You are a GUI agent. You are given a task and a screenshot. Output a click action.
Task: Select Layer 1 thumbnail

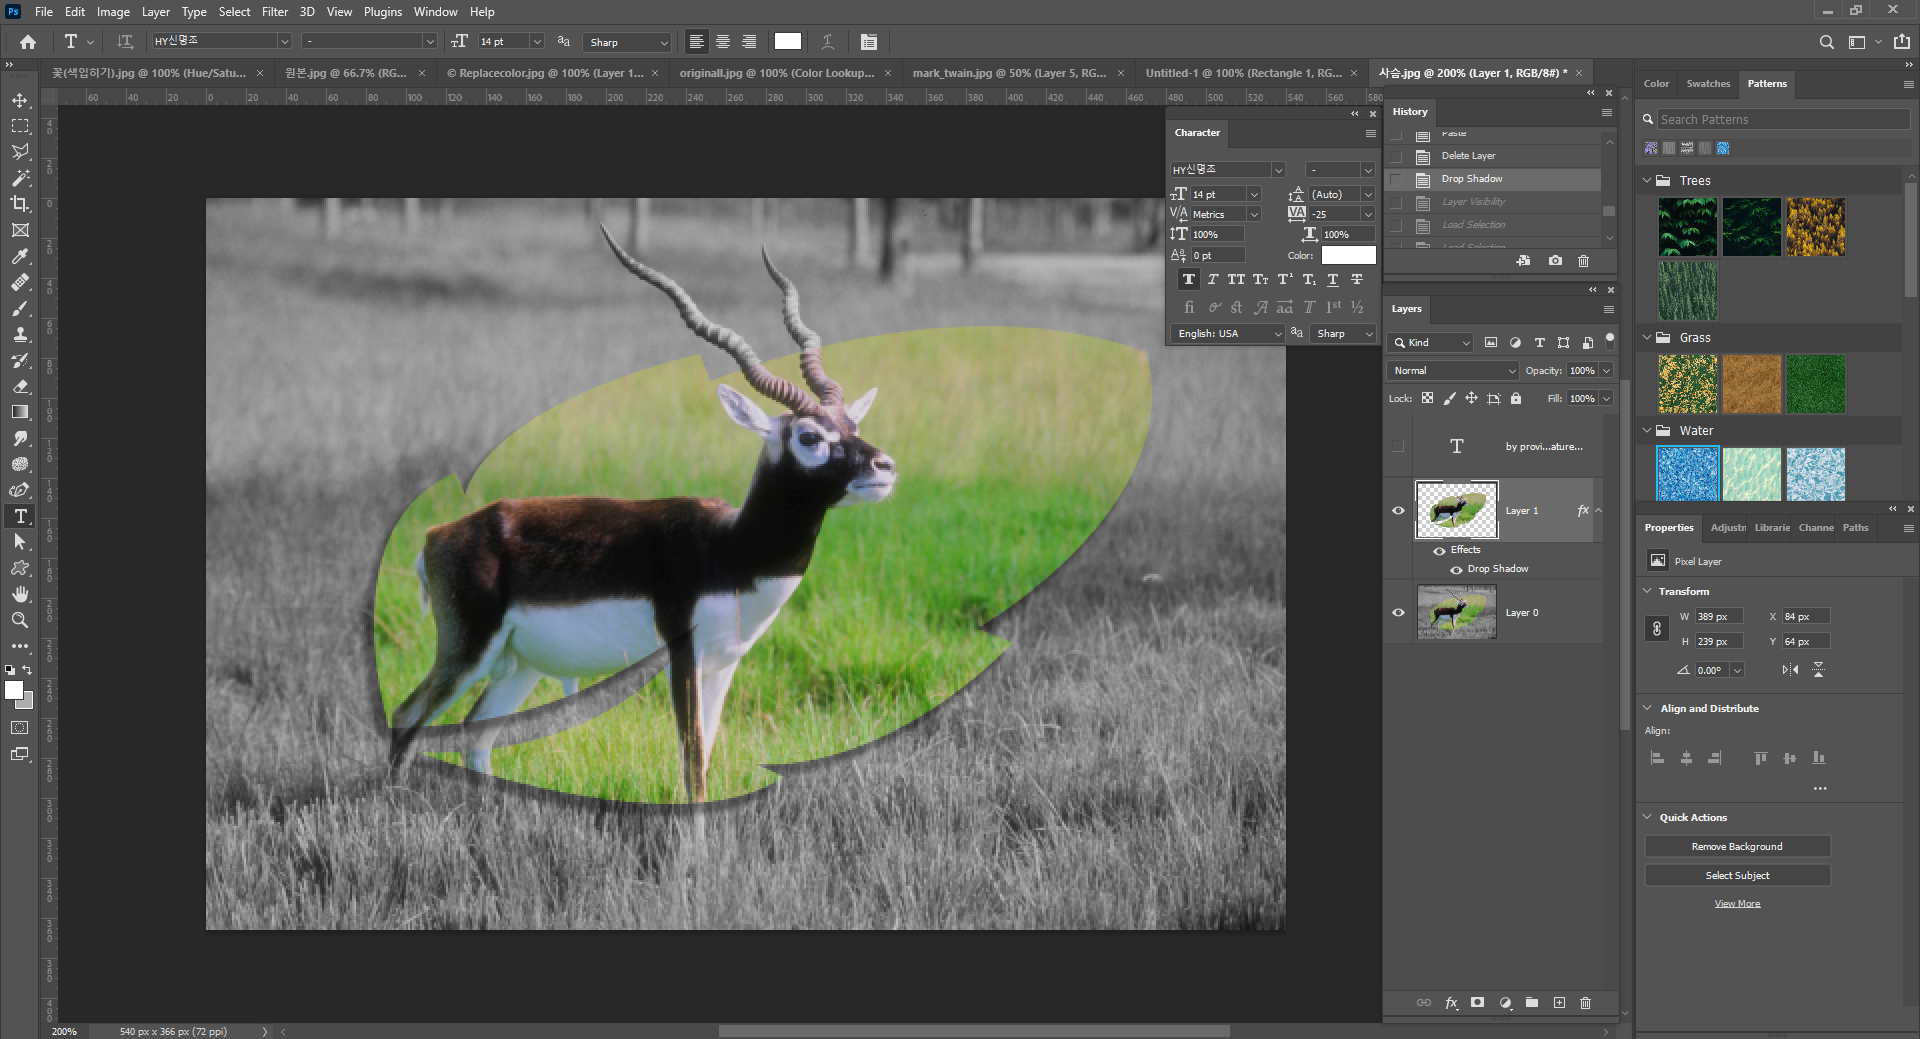pyautogui.click(x=1457, y=510)
